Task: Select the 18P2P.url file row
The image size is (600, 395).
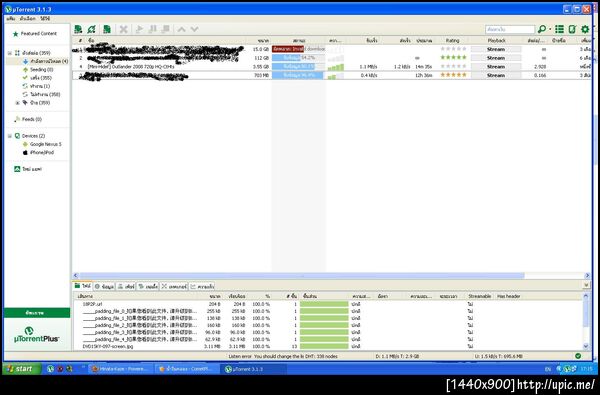Action: point(329,304)
